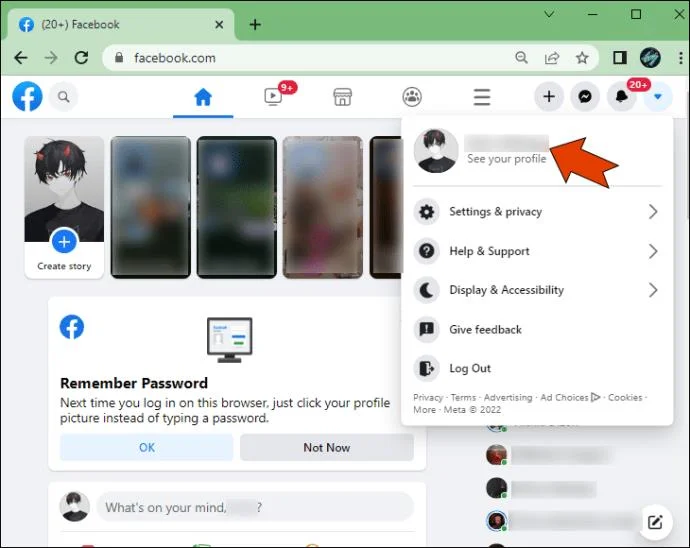Expand the Display & Accessibility chevron
Image resolution: width=690 pixels, height=548 pixels.
(x=653, y=290)
